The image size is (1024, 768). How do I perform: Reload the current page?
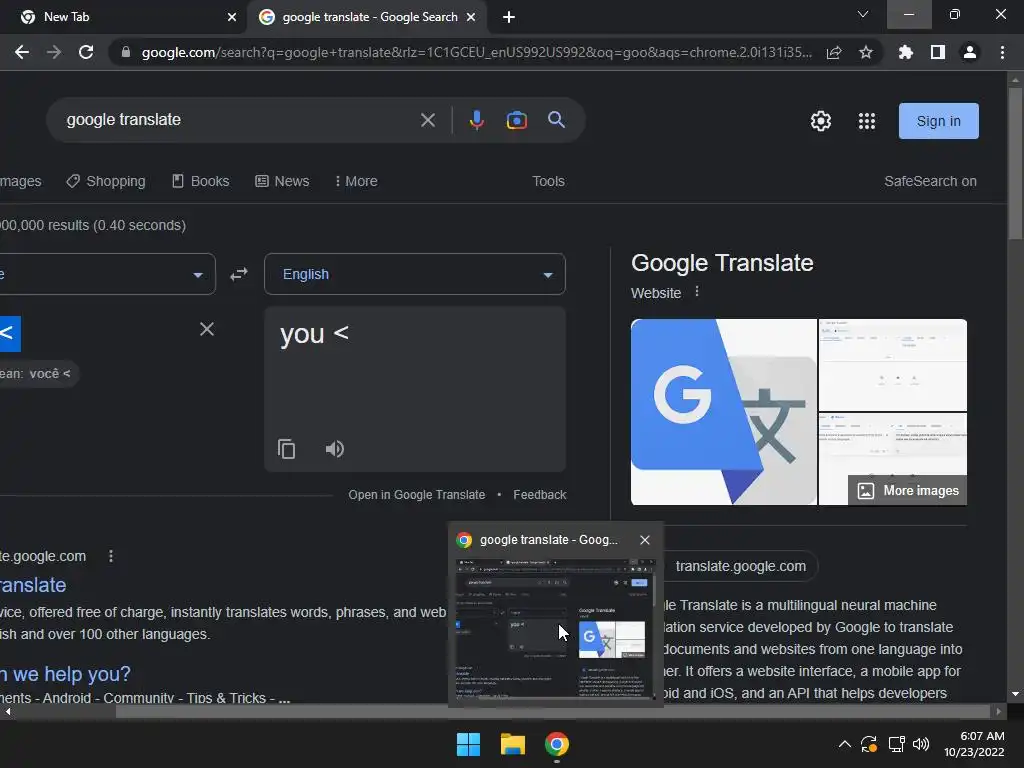coord(86,52)
